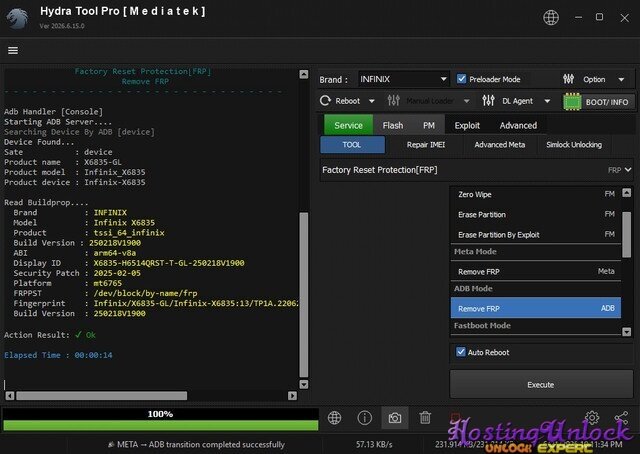640x454 pixels.
Task: Open the Advanced tab
Action: (518, 125)
